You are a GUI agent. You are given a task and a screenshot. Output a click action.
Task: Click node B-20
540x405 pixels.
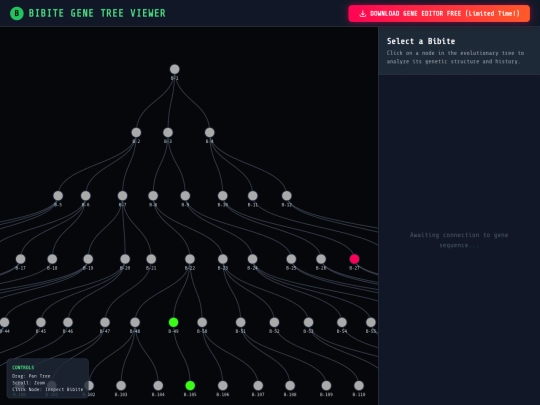125,259
